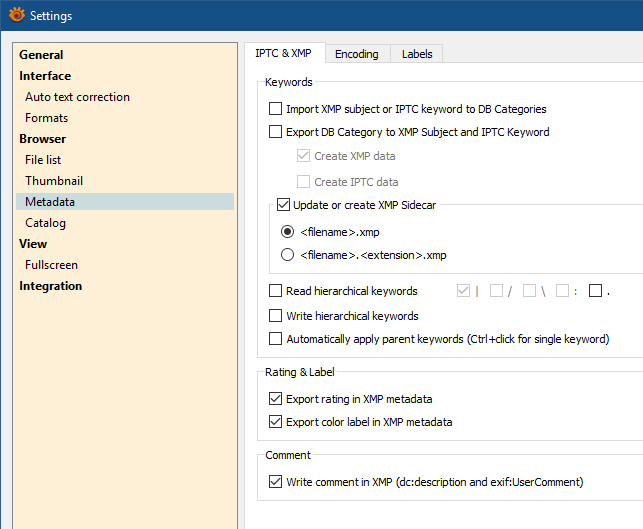This screenshot has width=643, height=529.
Task: Switch to the Encoding tab
Action: (x=356, y=54)
